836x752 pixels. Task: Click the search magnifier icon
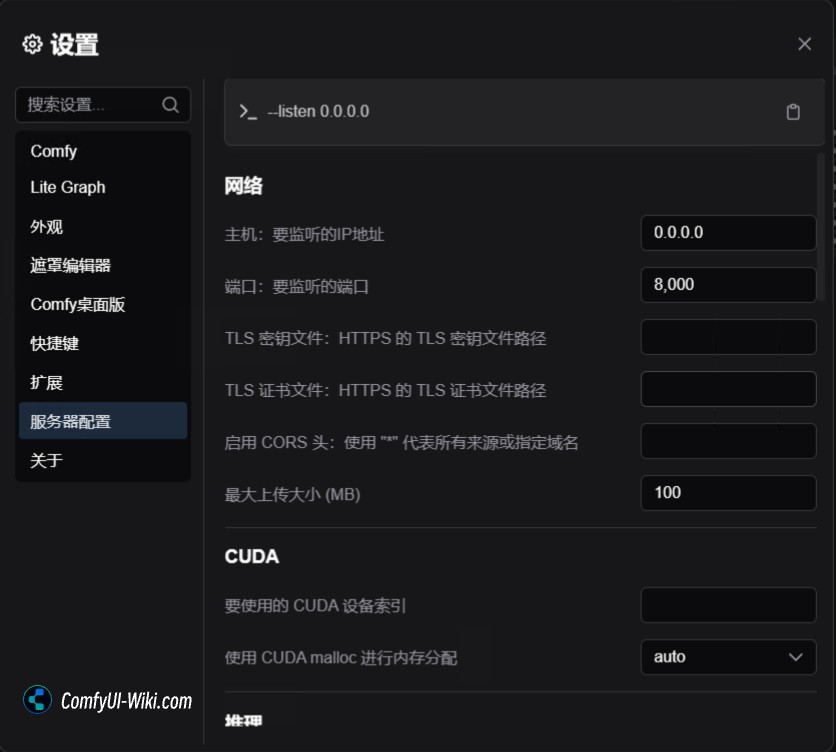click(170, 105)
